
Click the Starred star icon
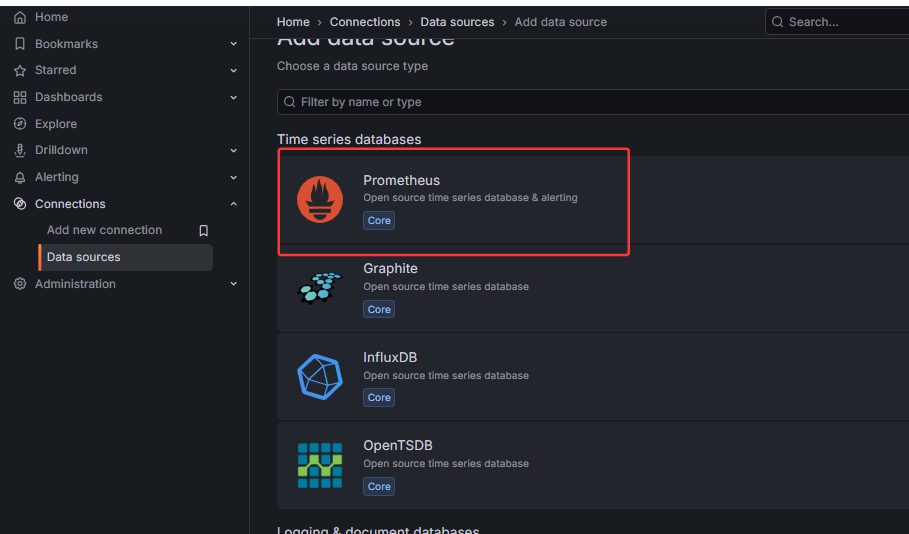(20, 71)
